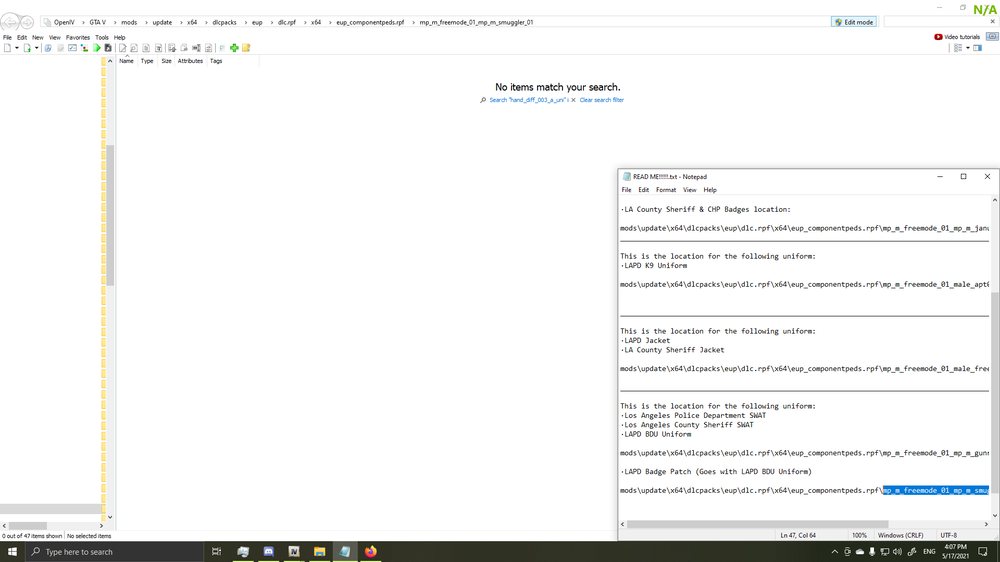1000x562 pixels.
Task: Click "LA County Sheriff Jacket" in Notepad
Action: tap(674, 350)
